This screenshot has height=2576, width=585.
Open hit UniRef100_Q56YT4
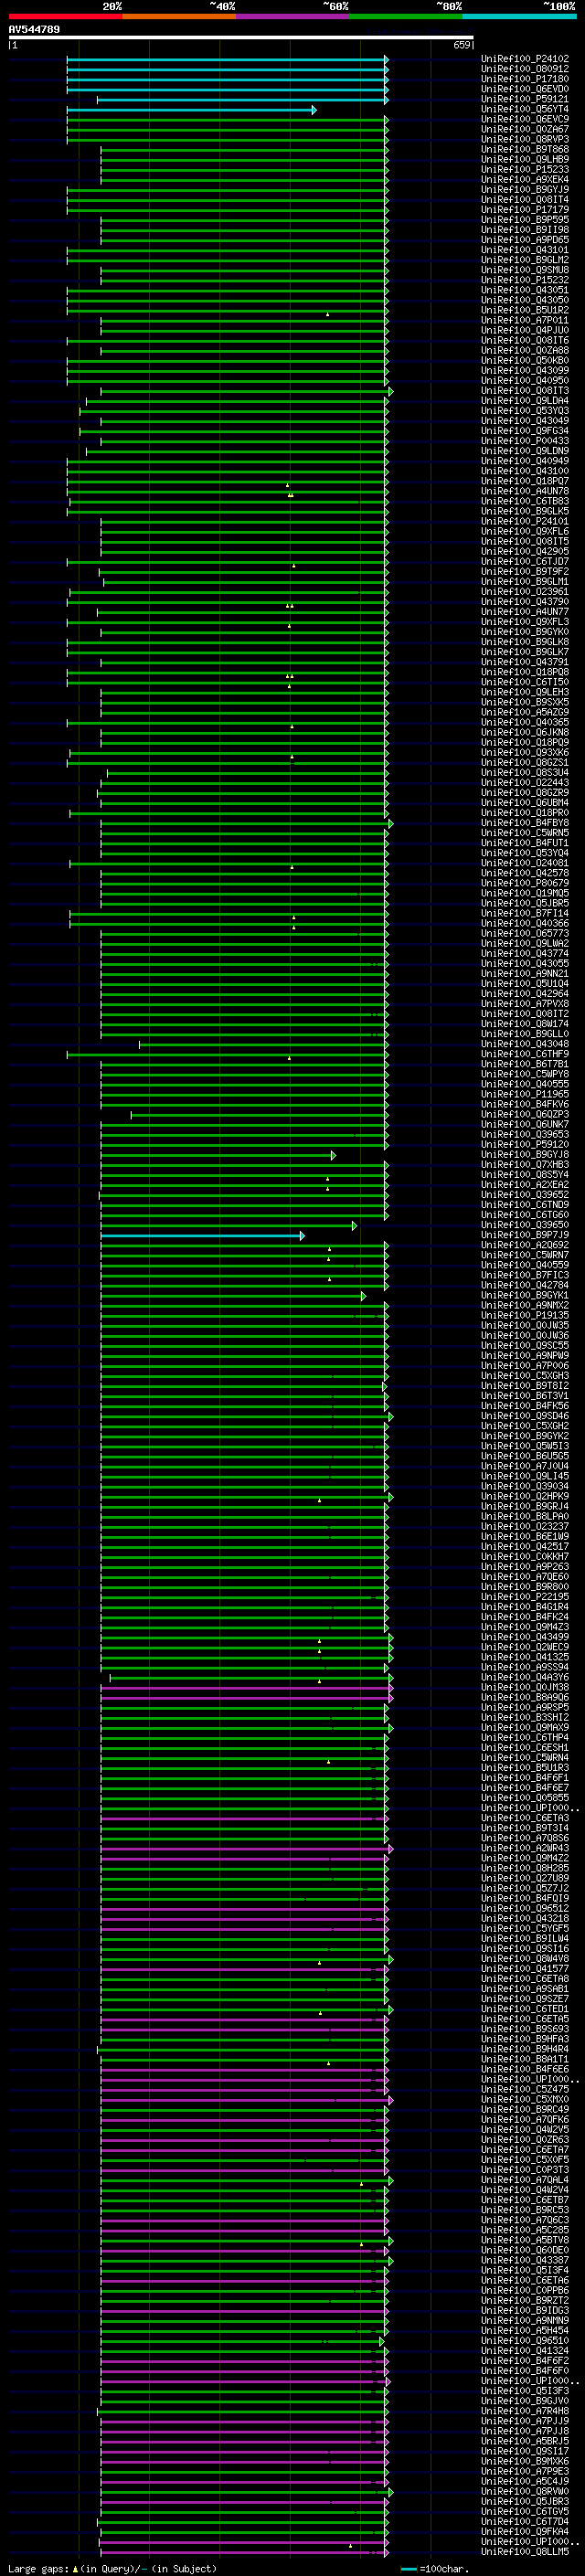pyautogui.click(x=525, y=109)
